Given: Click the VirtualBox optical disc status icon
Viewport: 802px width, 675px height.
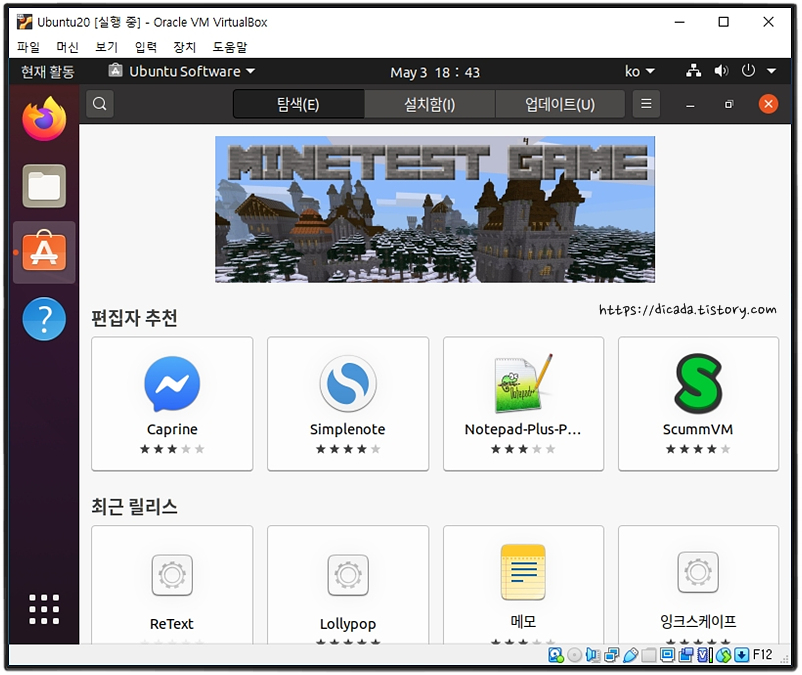Looking at the screenshot, I should [574, 655].
